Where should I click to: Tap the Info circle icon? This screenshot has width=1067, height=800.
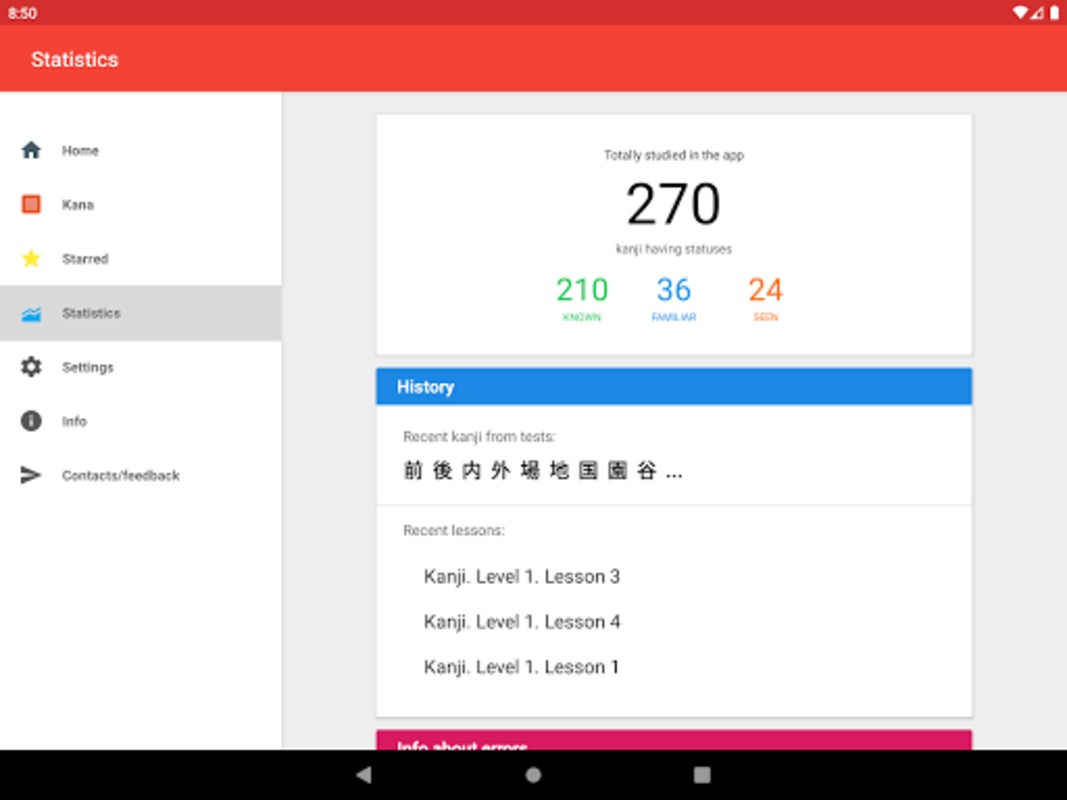31,421
